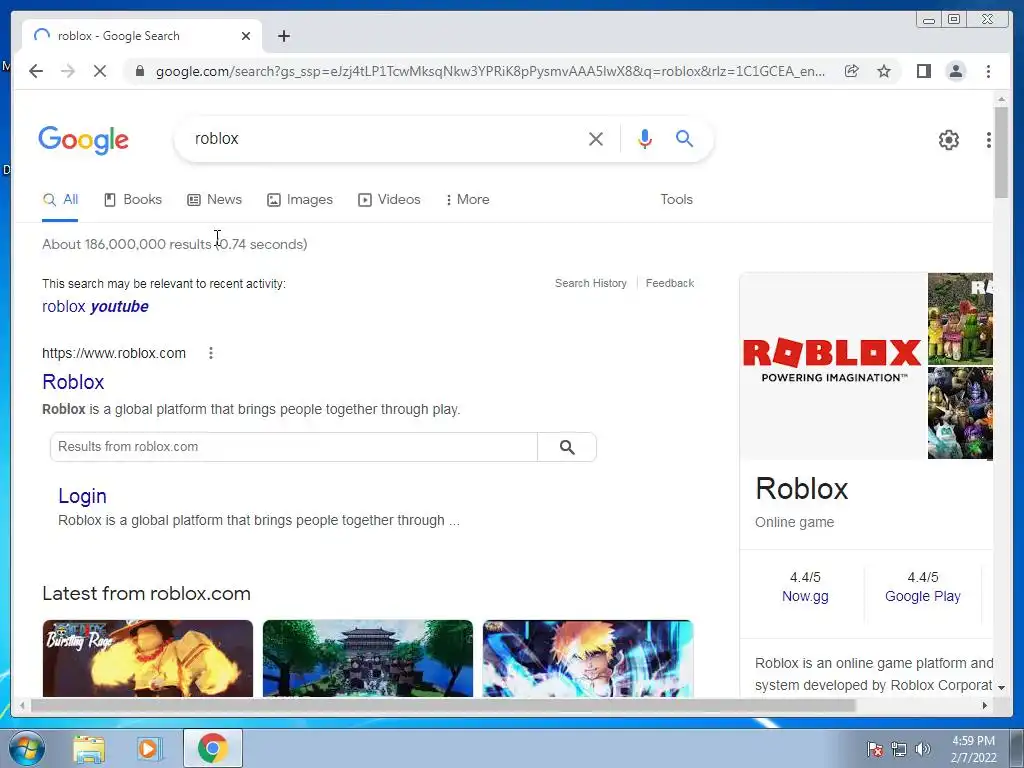Open Google quick settings gear

pos(949,140)
